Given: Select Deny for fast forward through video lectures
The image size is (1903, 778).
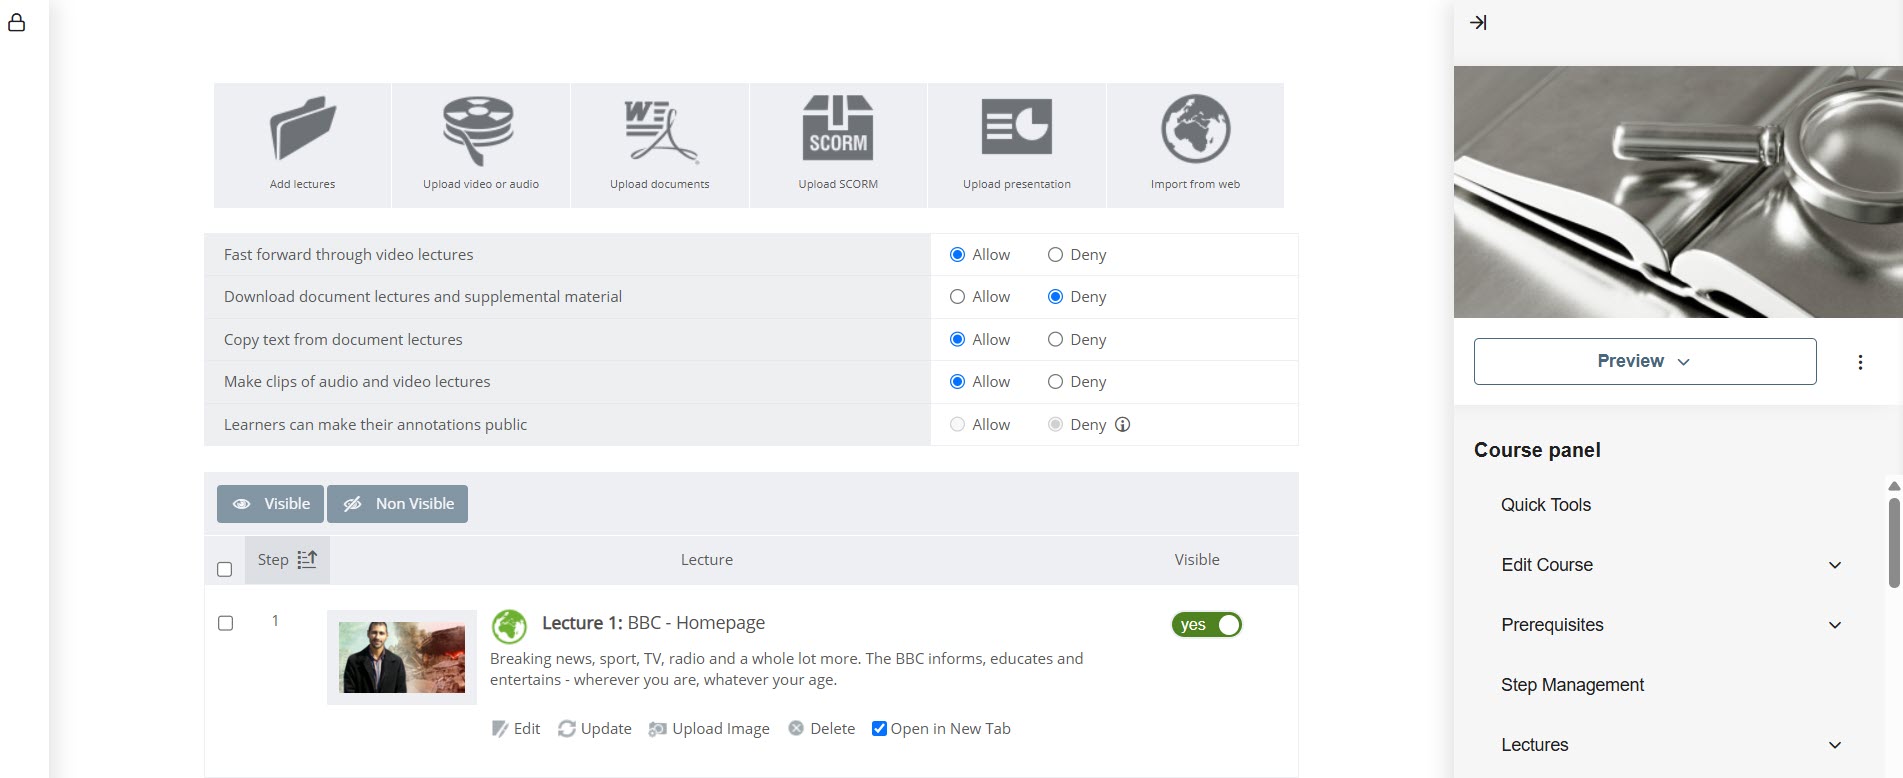Looking at the screenshot, I should (x=1055, y=255).
